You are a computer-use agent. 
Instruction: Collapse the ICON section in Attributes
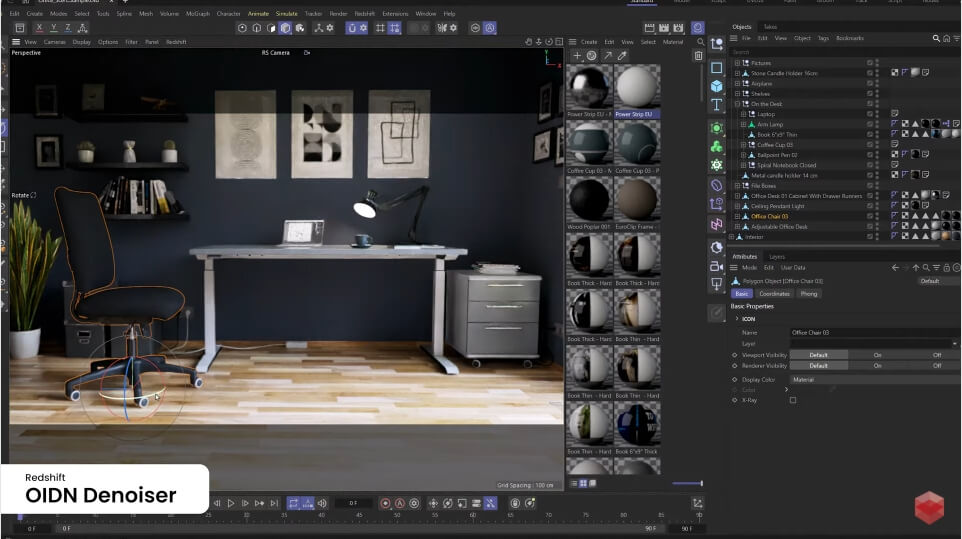click(737, 319)
